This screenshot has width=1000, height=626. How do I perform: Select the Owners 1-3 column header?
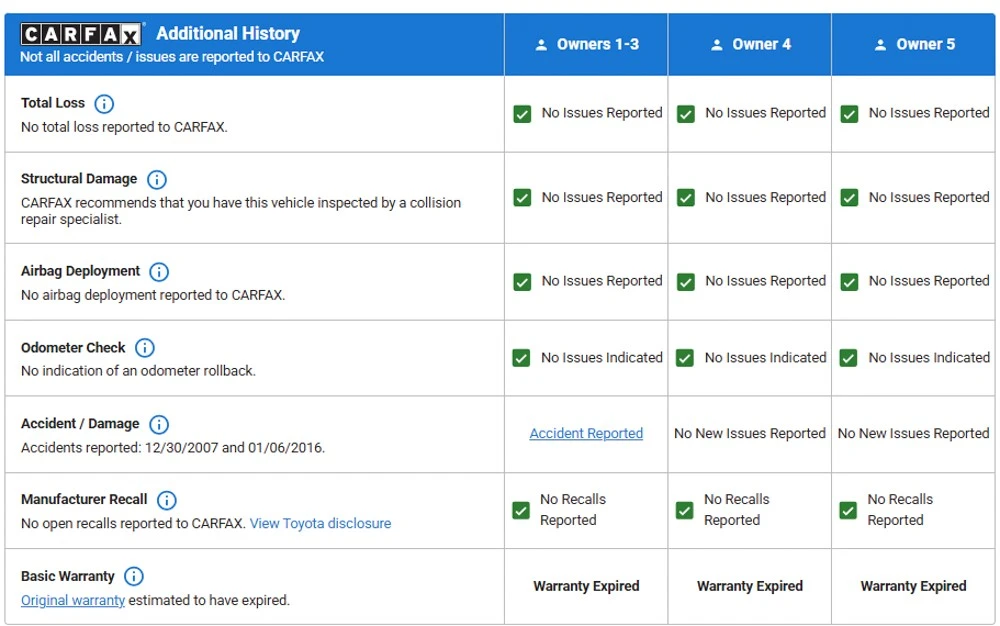click(586, 45)
